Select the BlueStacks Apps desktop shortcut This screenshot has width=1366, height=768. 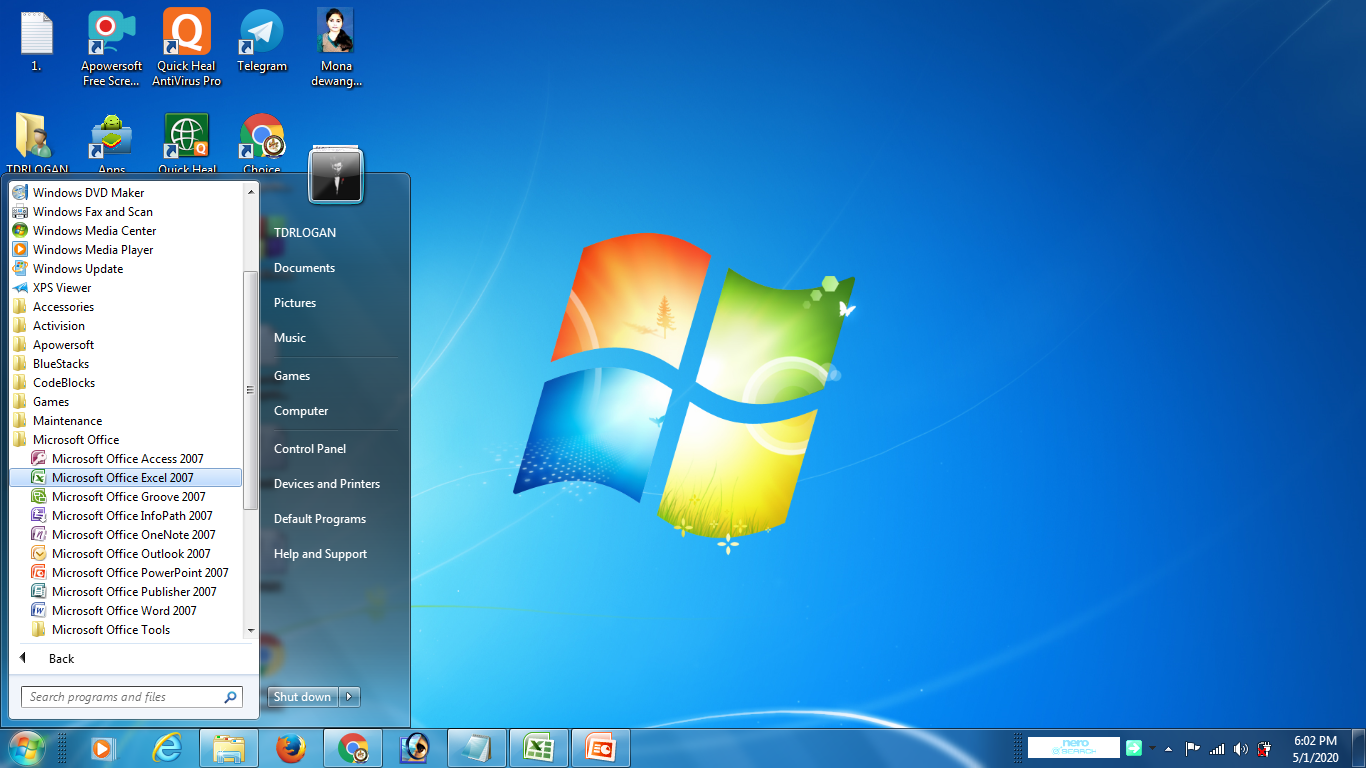(112, 143)
